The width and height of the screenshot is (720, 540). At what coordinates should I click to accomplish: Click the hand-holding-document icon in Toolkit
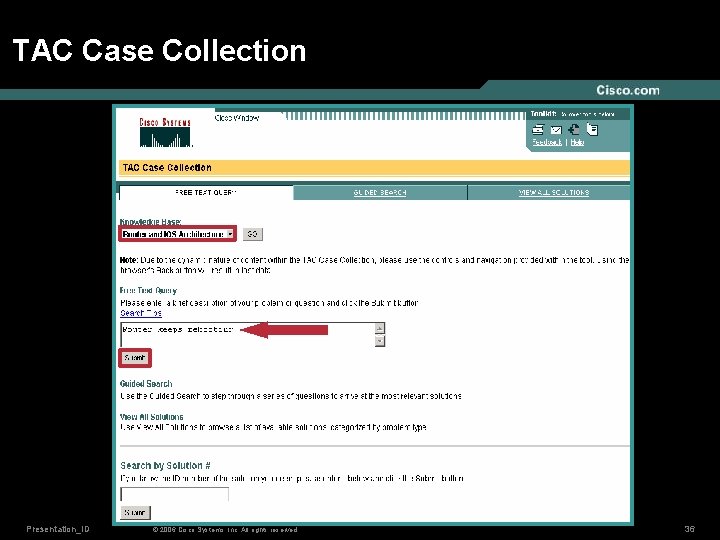592,129
